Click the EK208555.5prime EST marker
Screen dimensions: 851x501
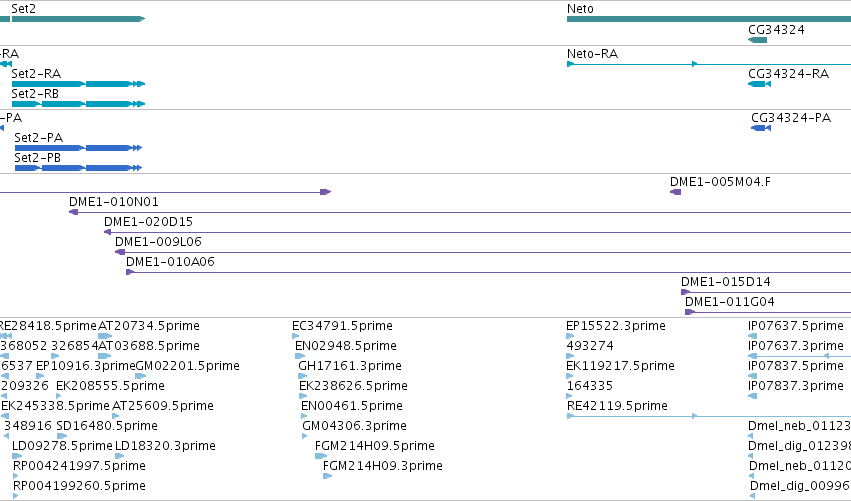[59, 396]
